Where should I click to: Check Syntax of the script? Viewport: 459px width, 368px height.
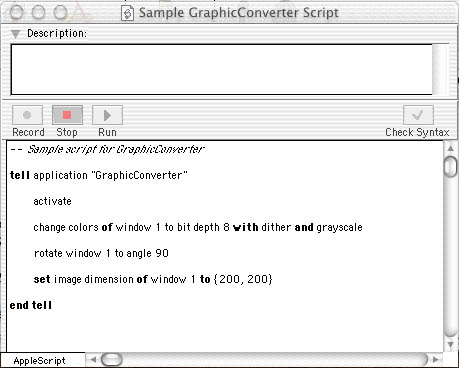418,115
